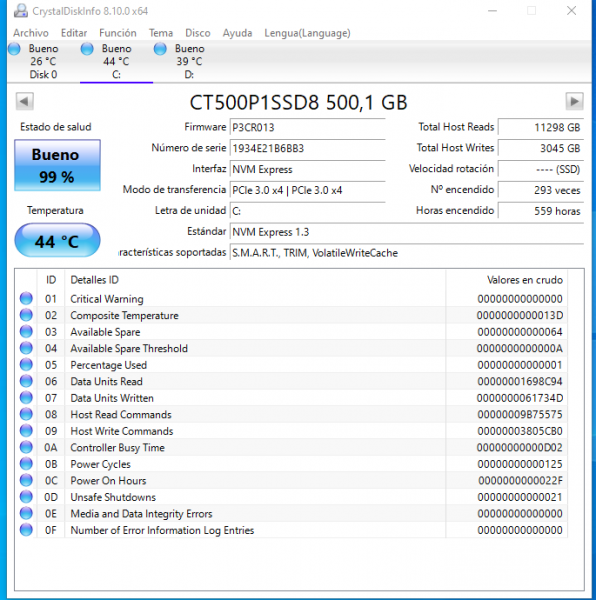Click status orb for Host Read Commands row
Image resolution: width=596 pixels, height=600 pixels.
click(x=26, y=414)
